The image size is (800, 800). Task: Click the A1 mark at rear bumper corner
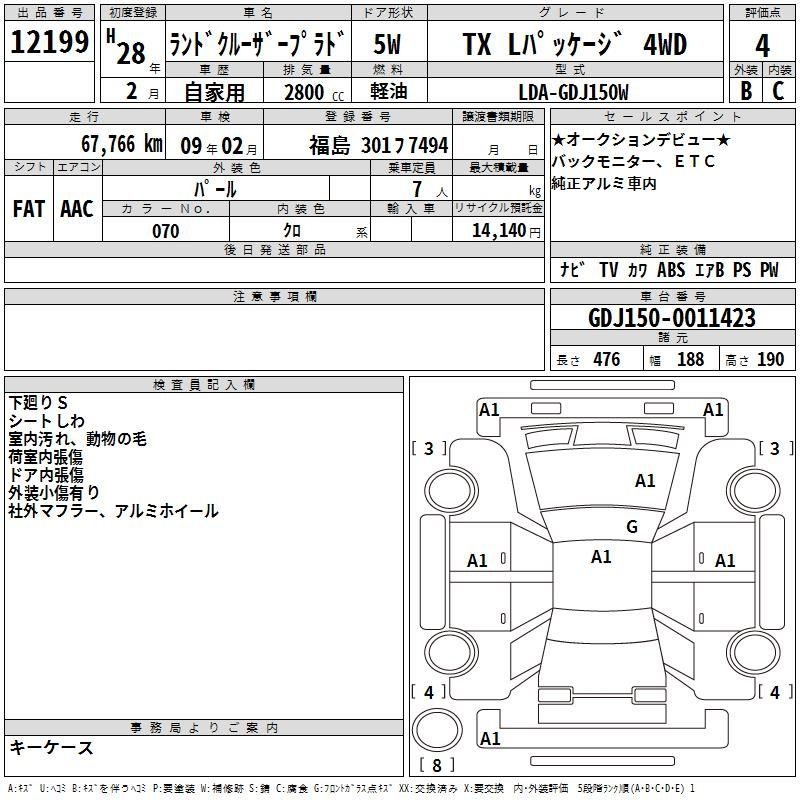point(490,739)
